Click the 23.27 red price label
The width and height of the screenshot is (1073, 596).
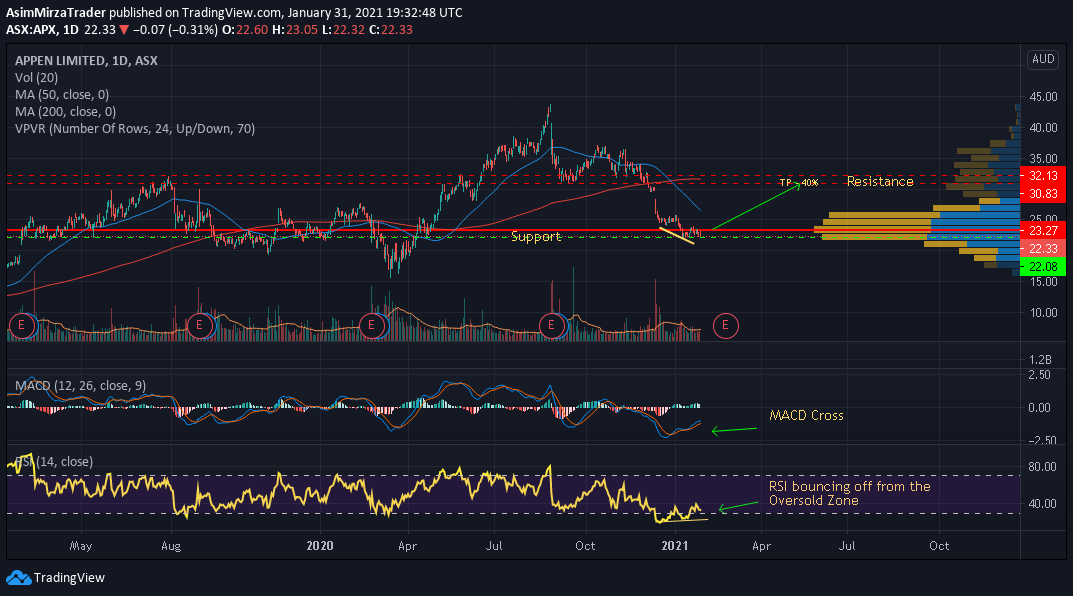(x=1043, y=231)
